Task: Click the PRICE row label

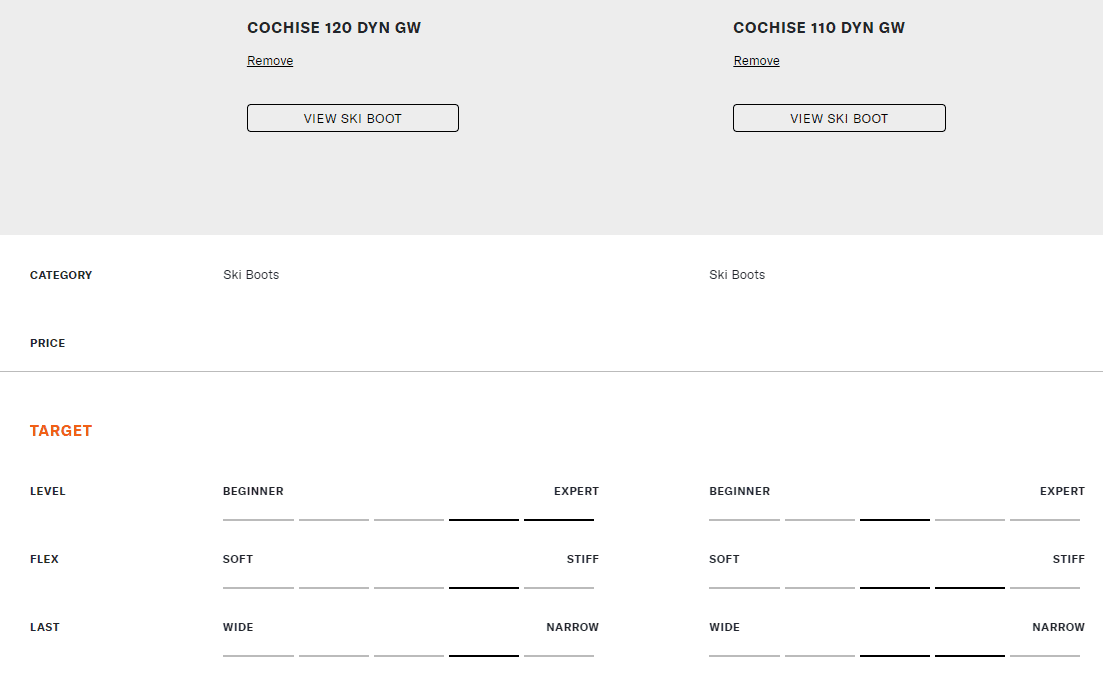Action: pos(47,343)
